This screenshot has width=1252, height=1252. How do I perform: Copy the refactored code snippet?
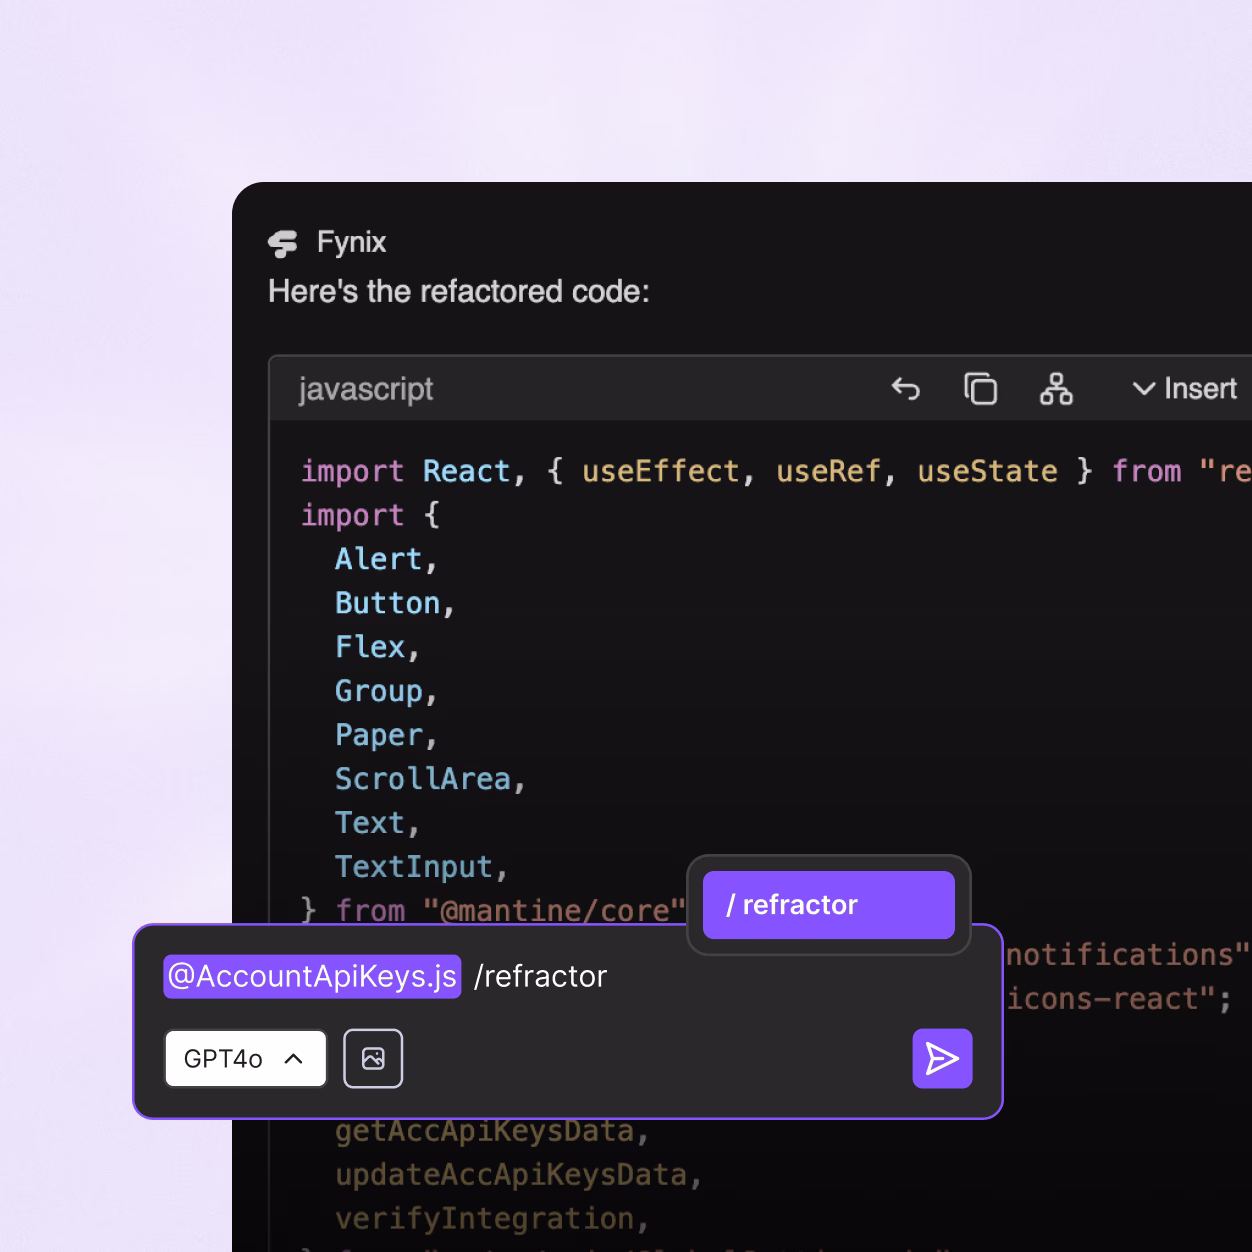point(981,389)
